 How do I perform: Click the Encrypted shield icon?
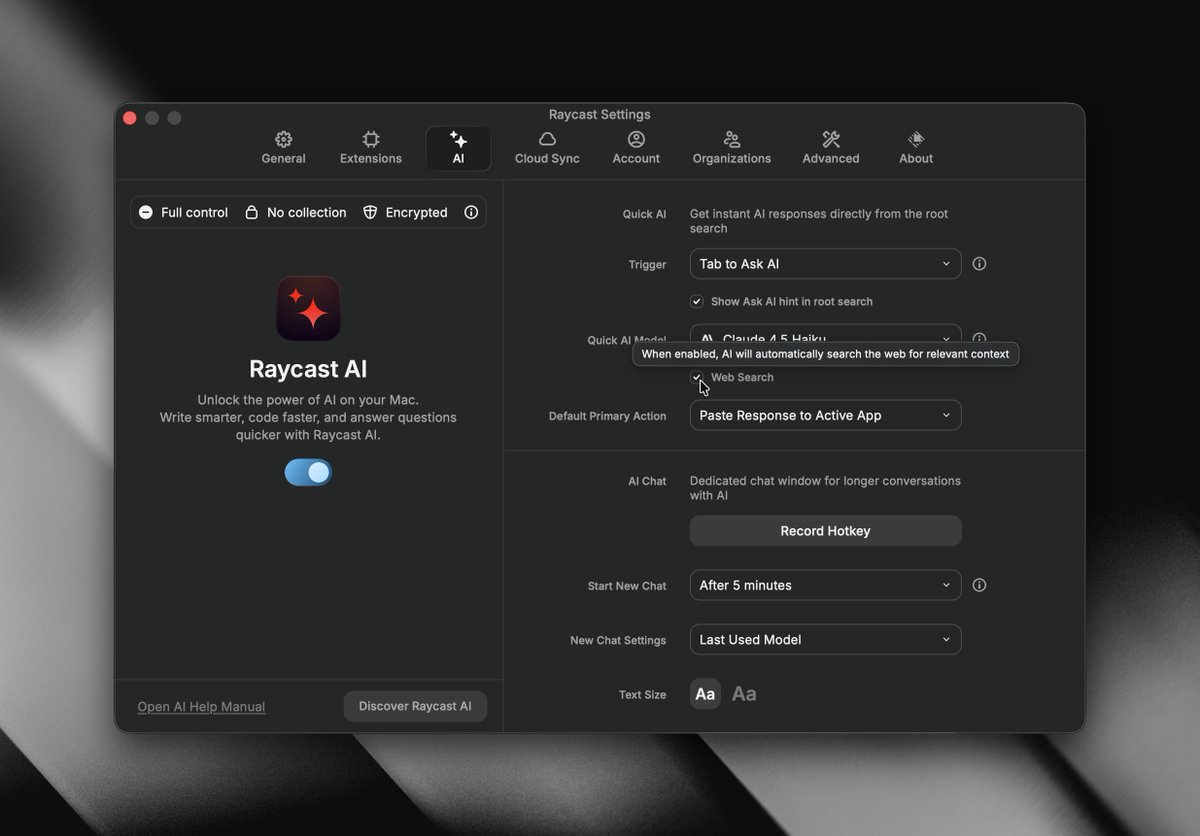pos(370,212)
